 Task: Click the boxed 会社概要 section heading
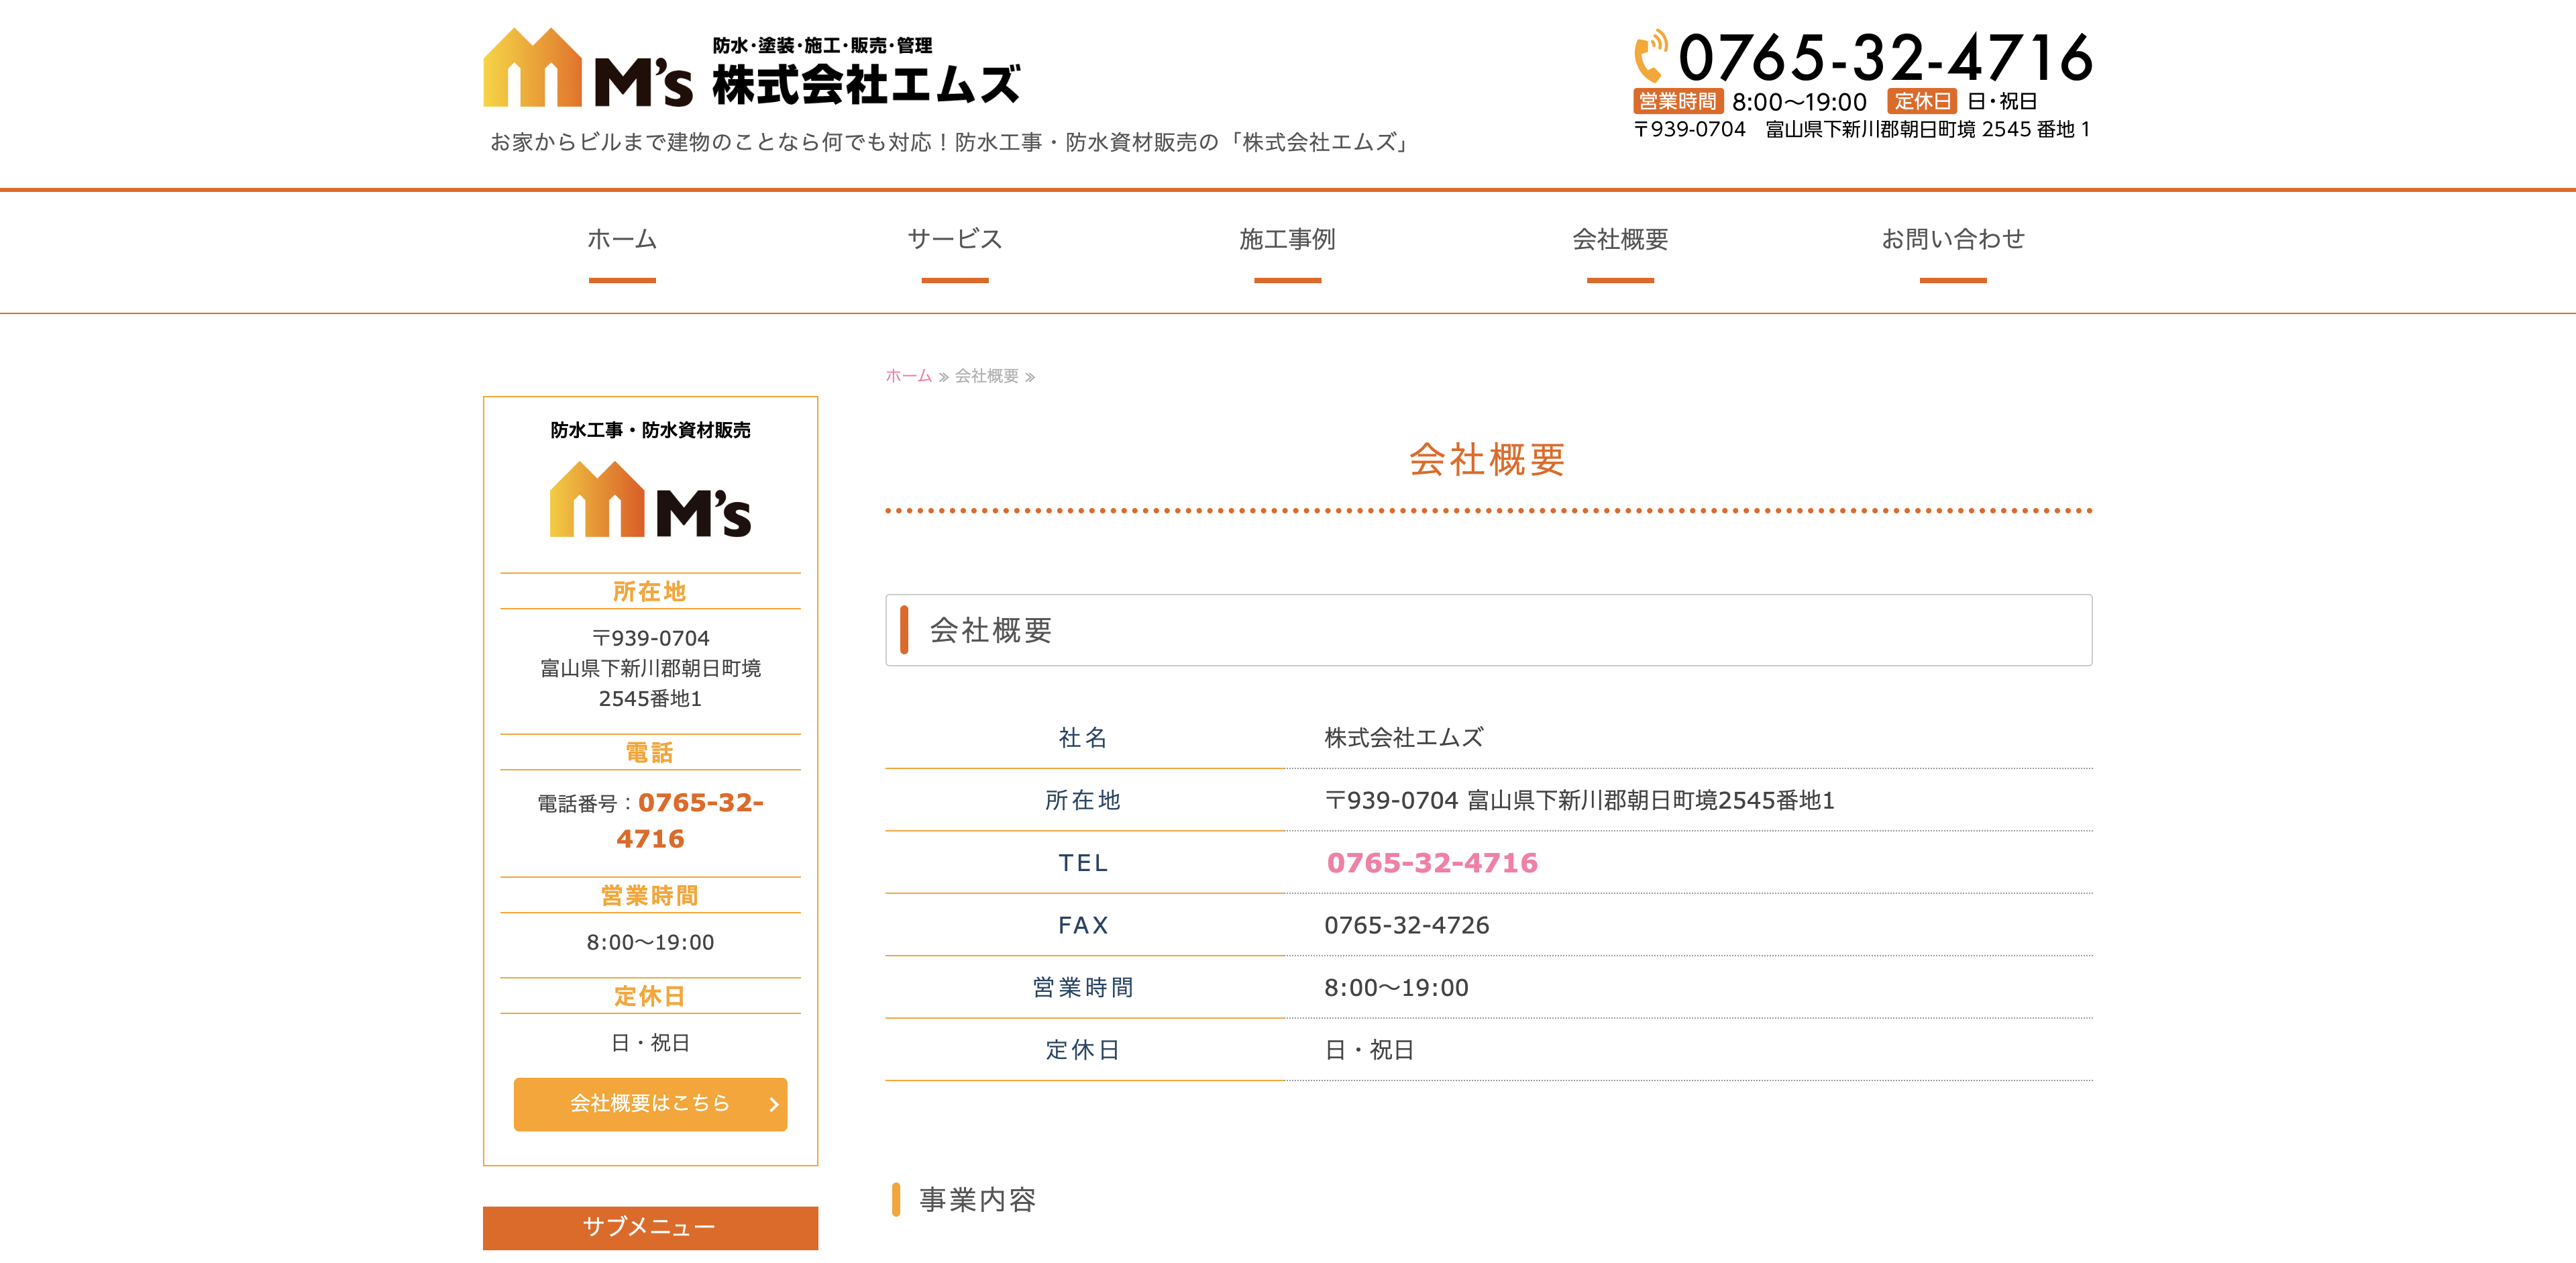pos(1488,630)
